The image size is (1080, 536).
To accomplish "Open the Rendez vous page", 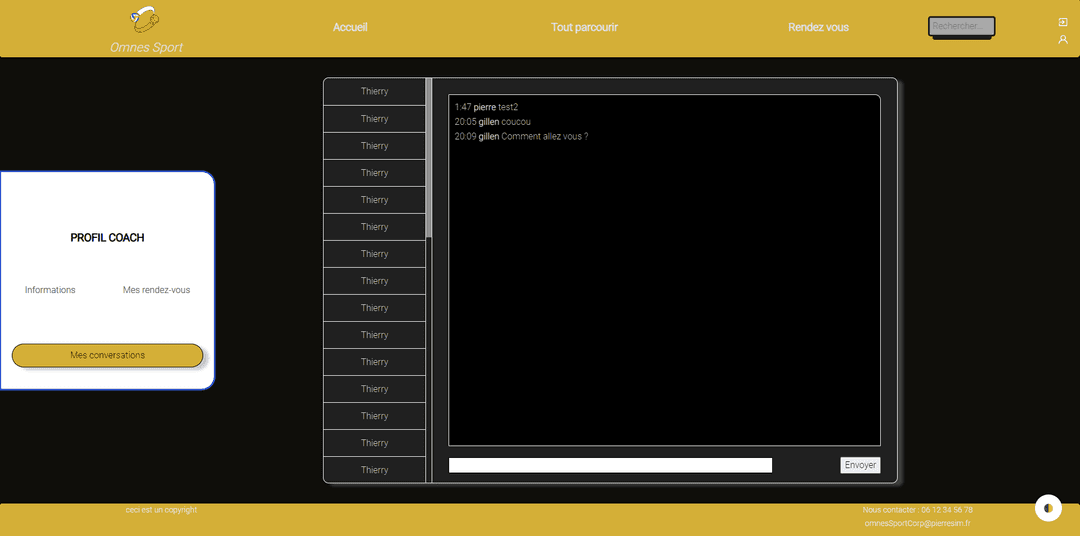I will 818,27.
